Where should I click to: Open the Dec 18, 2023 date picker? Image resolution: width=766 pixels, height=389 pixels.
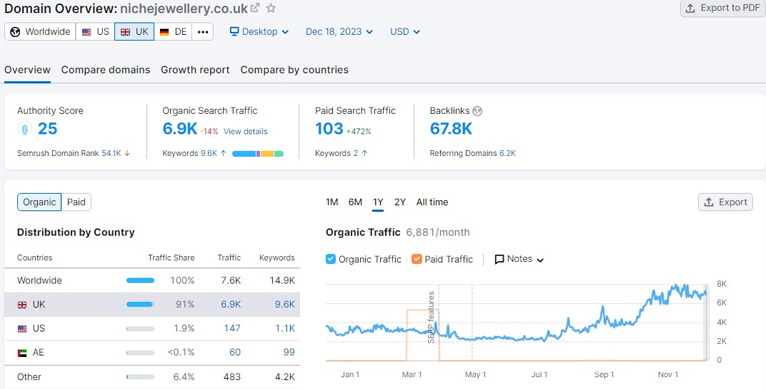339,32
